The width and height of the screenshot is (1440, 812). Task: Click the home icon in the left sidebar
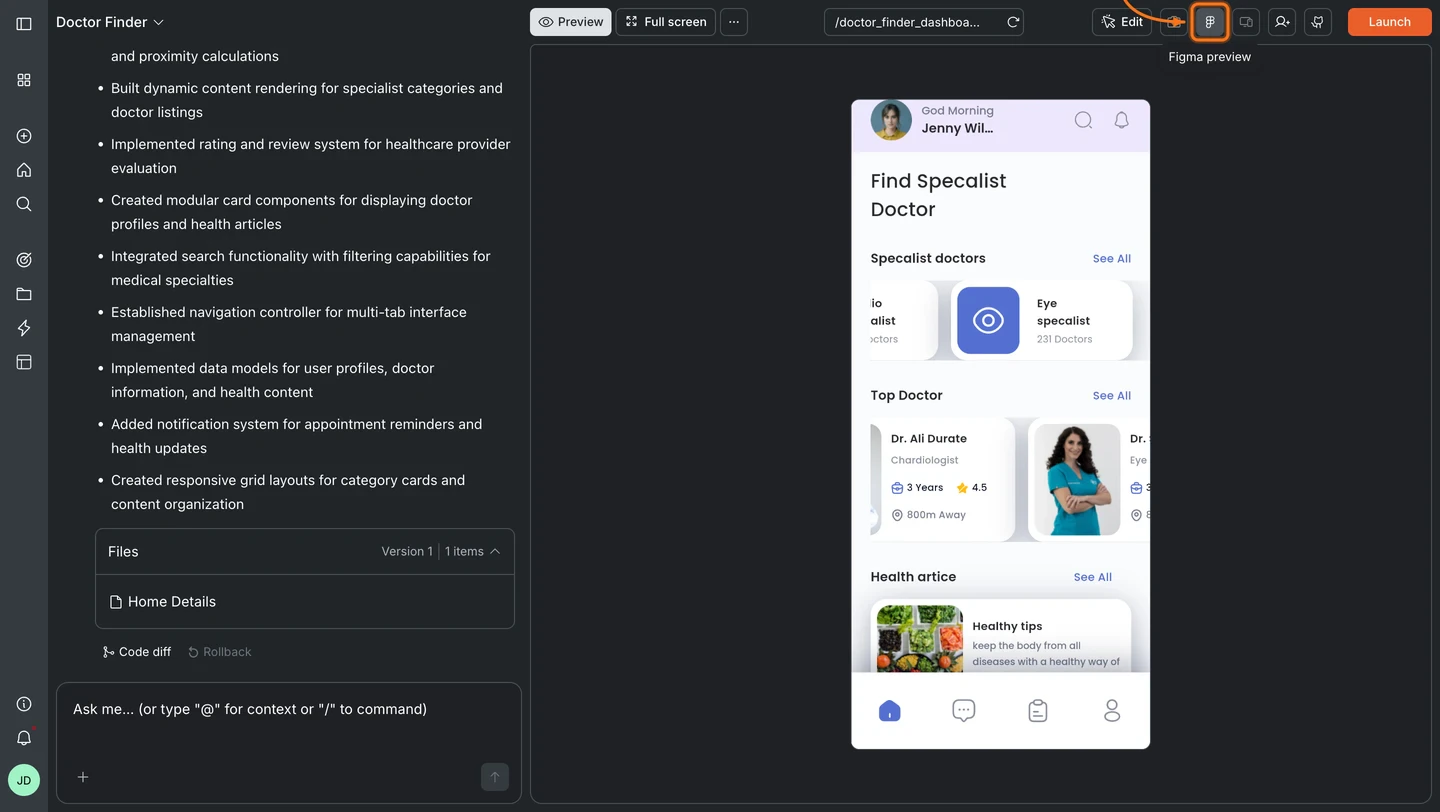pyautogui.click(x=23, y=169)
